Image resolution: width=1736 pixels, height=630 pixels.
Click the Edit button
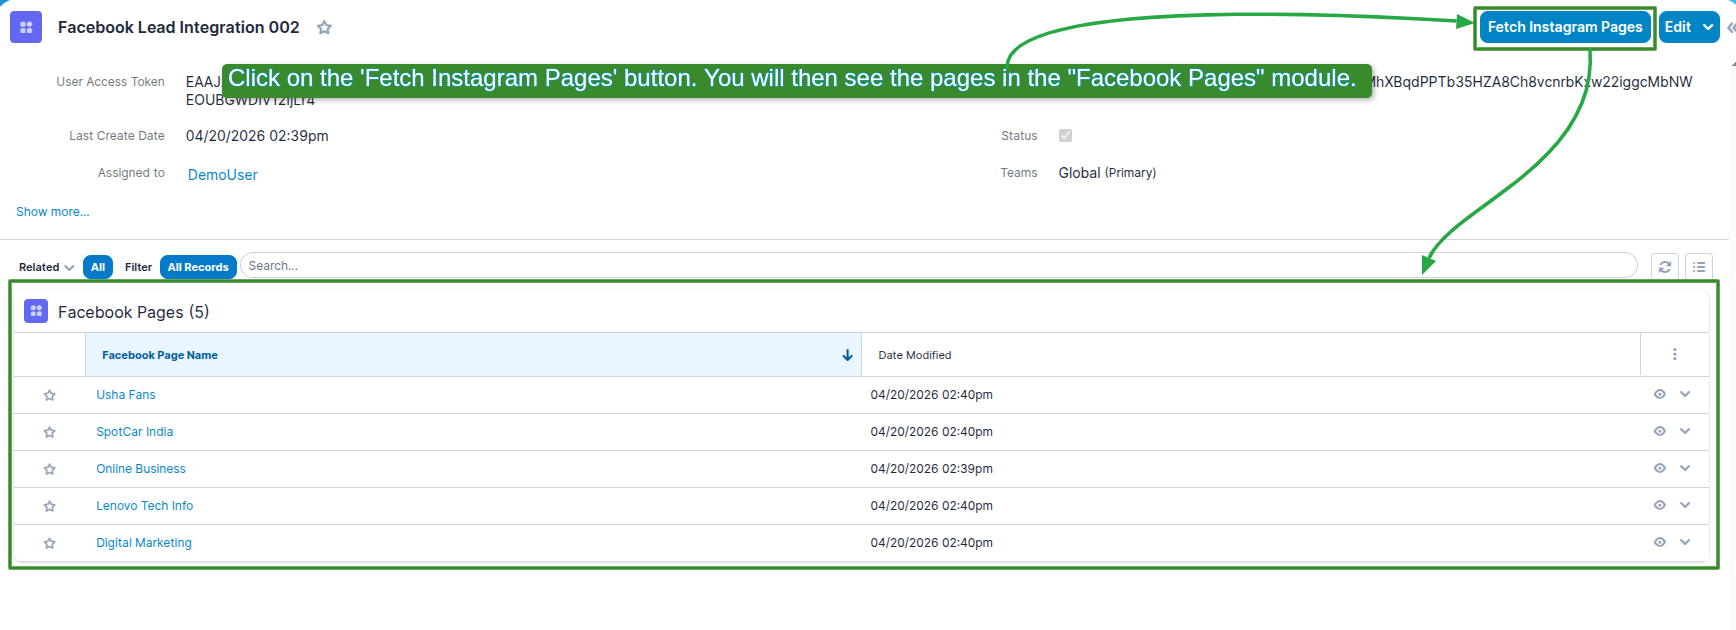coord(1678,27)
